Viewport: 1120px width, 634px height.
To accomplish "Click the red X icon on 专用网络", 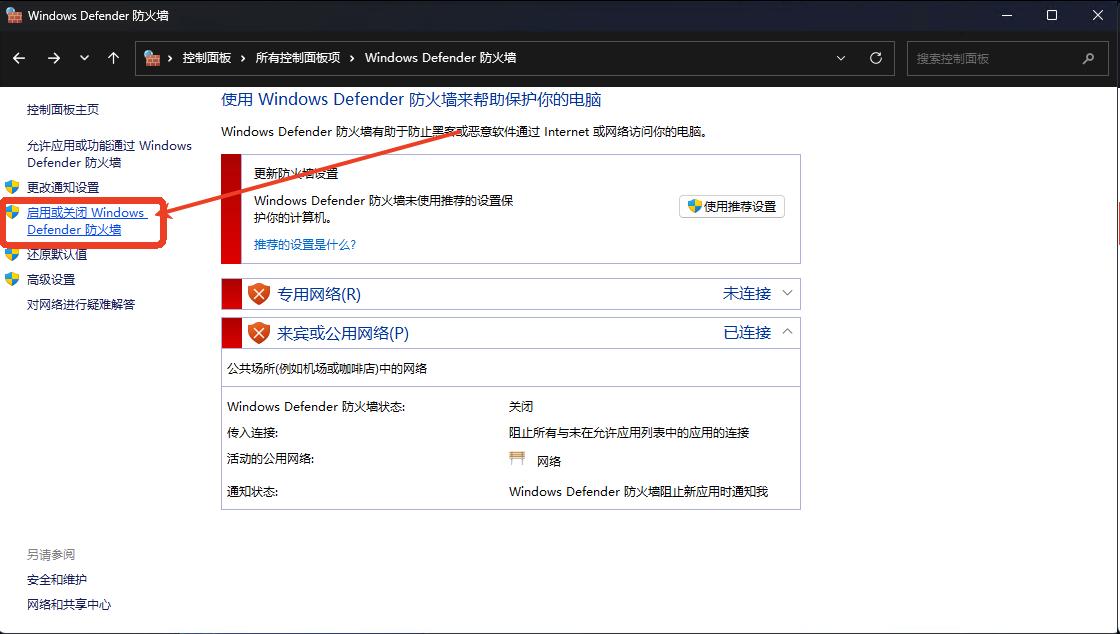I will (x=258, y=293).
